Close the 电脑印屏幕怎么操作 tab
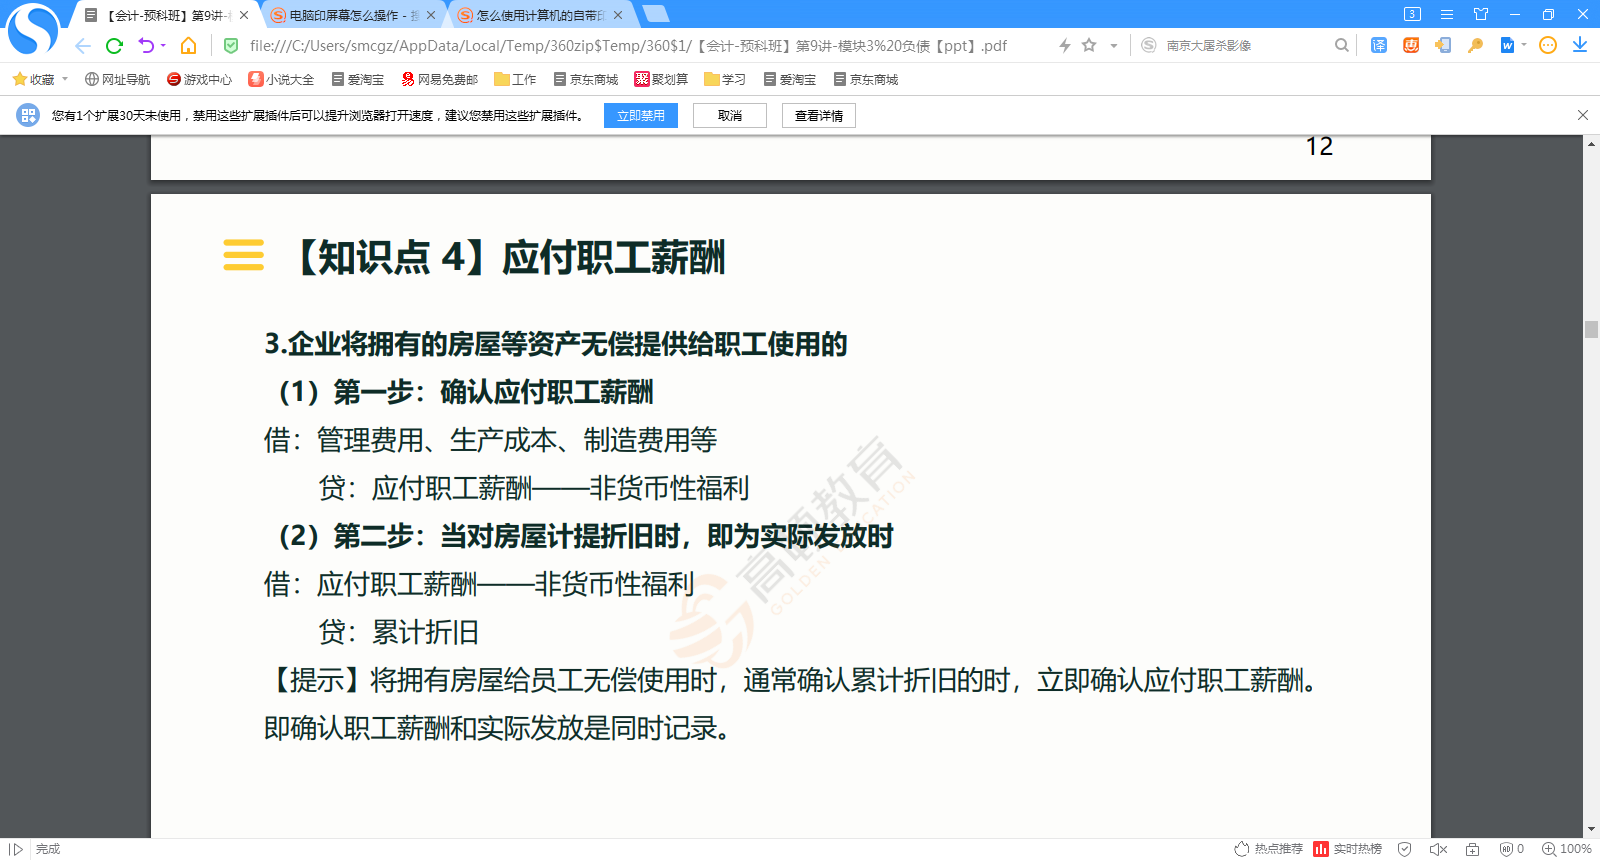Viewport: 1600px width, 860px height. [x=431, y=15]
